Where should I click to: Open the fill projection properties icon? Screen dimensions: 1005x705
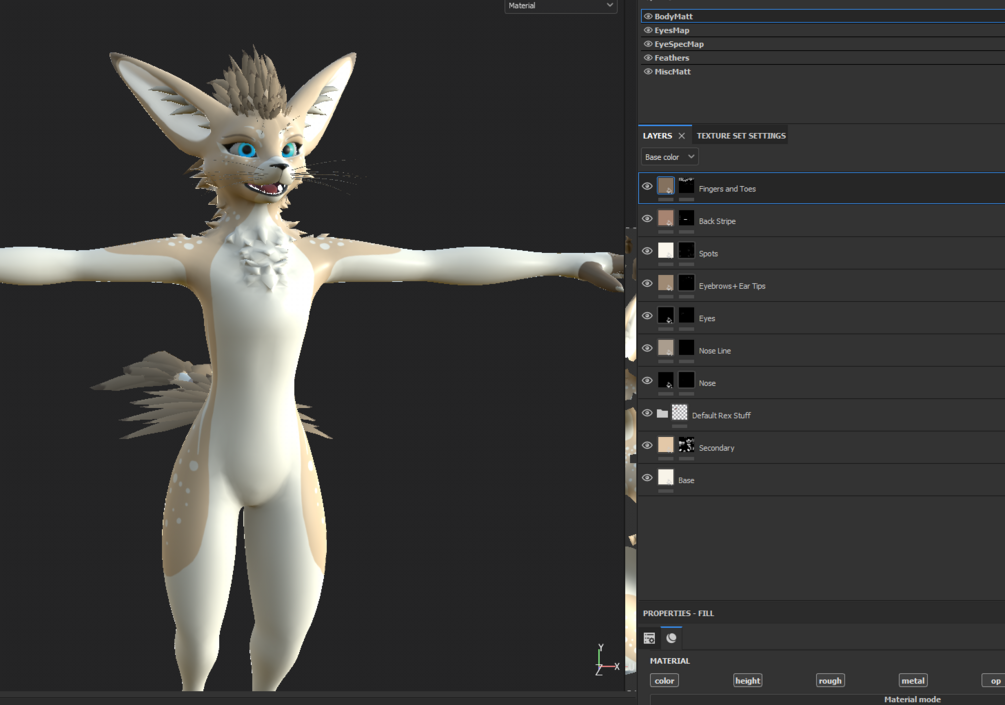pyautogui.click(x=649, y=638)
